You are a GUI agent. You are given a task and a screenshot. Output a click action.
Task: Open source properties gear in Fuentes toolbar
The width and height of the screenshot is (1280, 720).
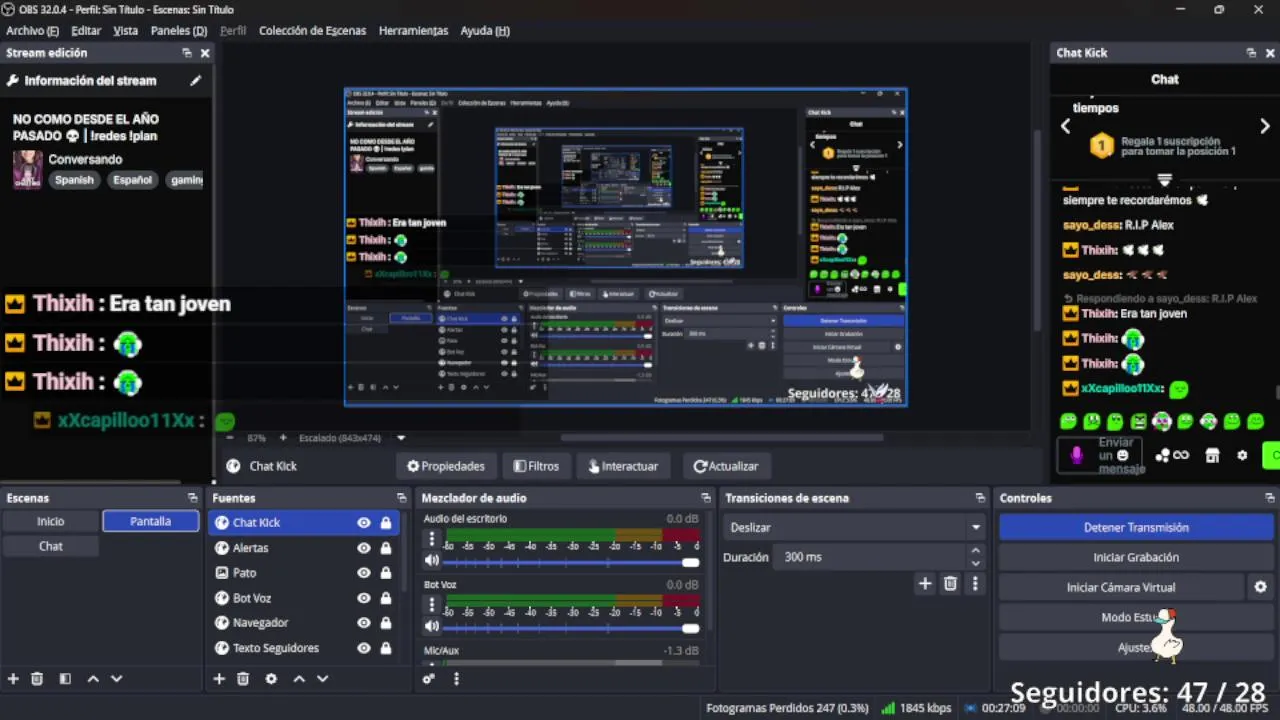click(271, 679)
